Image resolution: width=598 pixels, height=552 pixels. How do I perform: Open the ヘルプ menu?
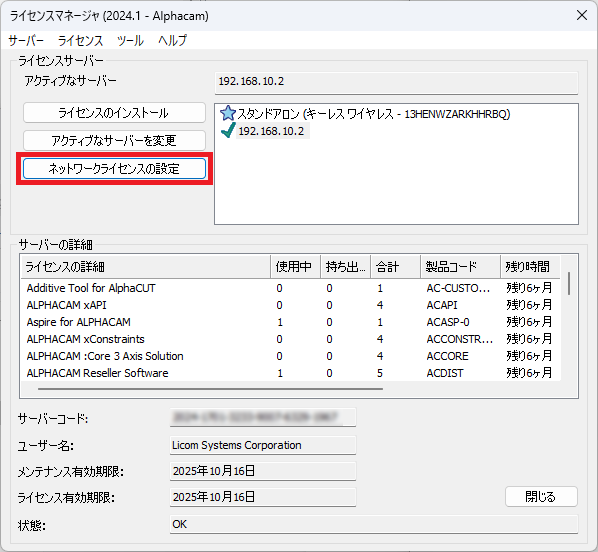[172, 40]
